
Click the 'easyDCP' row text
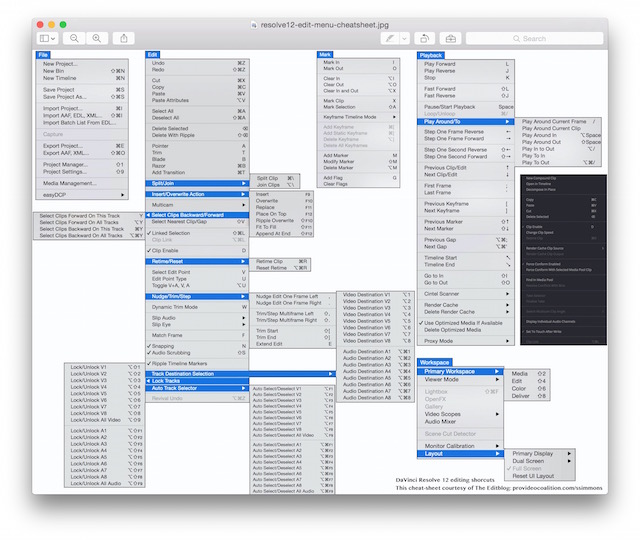click(x=54, y=195)
